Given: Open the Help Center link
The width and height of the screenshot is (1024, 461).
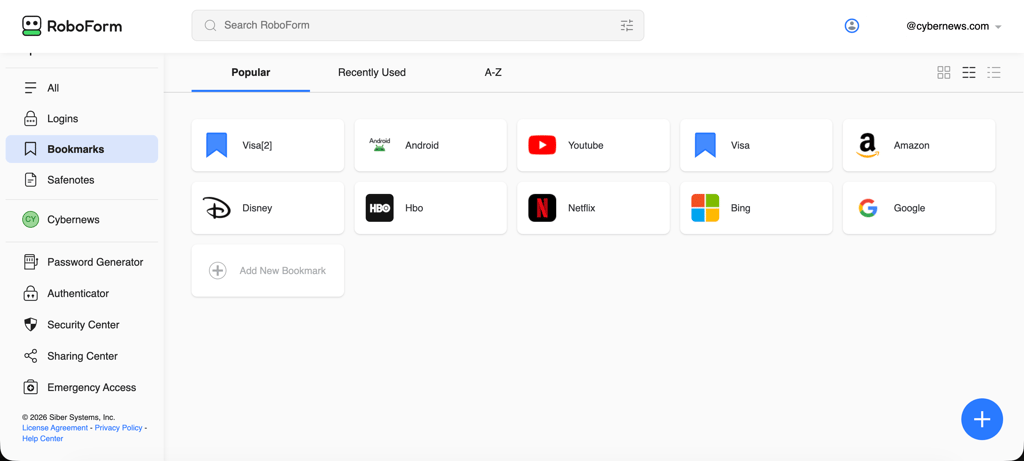Looking at the screenshot, I should pyautogui.click(x=42, y=439).
